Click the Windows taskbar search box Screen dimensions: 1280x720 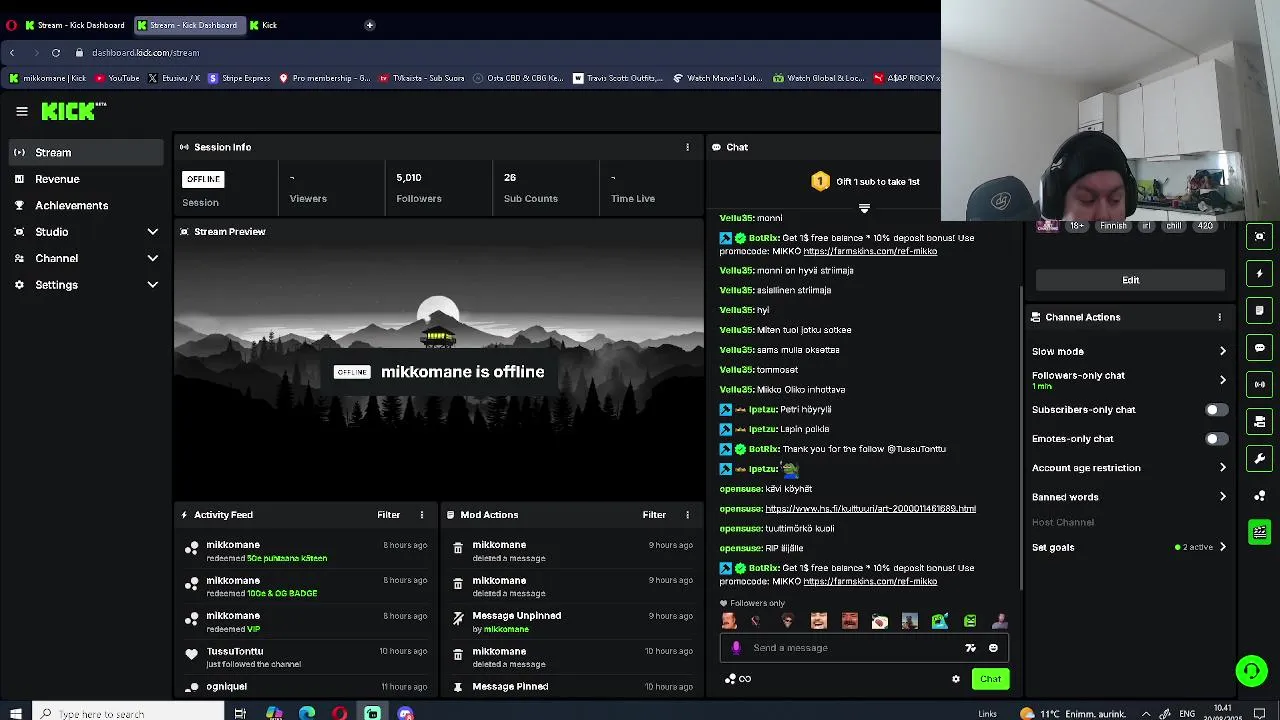128,713
